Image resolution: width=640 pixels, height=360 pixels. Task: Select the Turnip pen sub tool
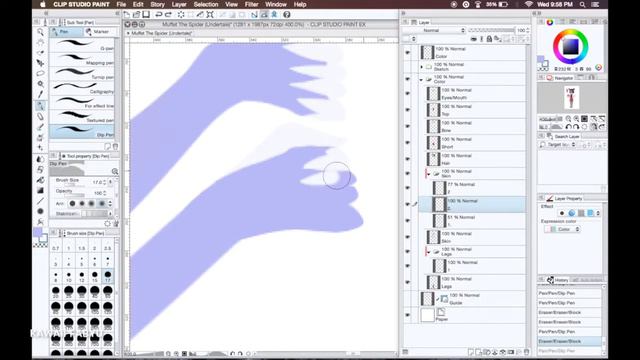[82, 74]
